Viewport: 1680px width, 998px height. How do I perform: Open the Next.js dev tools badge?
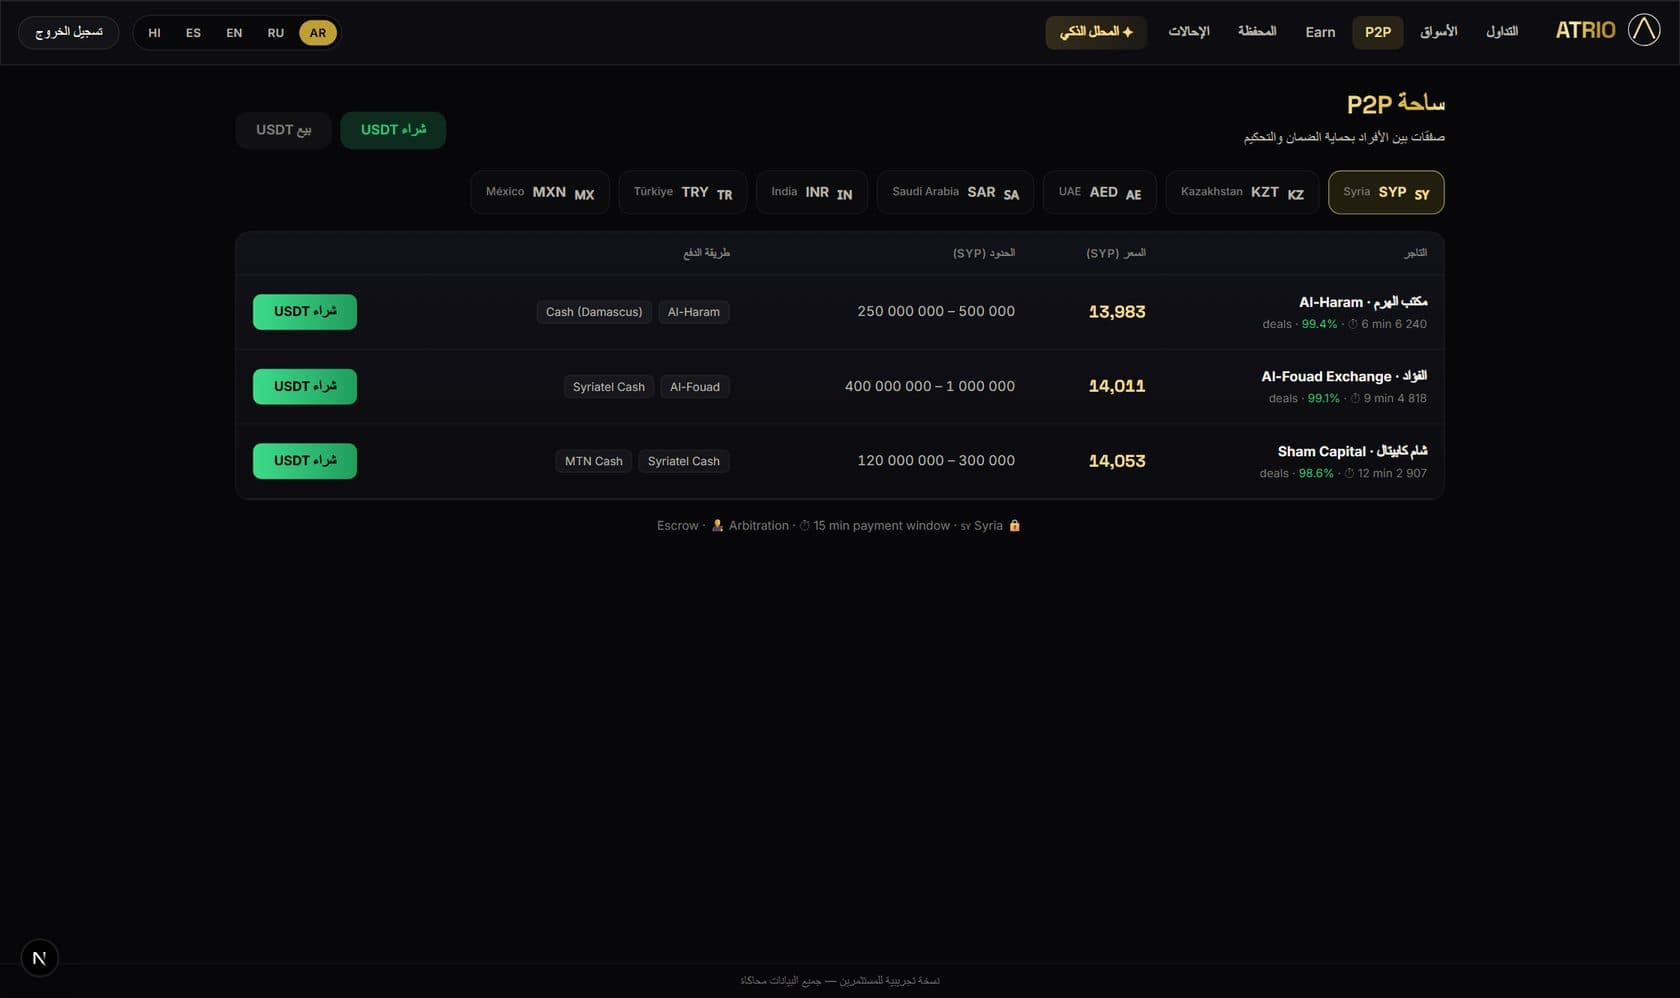39,958
